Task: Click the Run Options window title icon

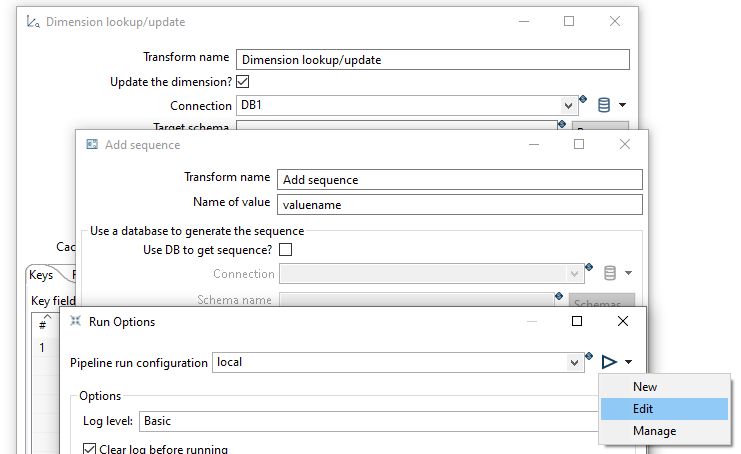Action: pos(76,322)
